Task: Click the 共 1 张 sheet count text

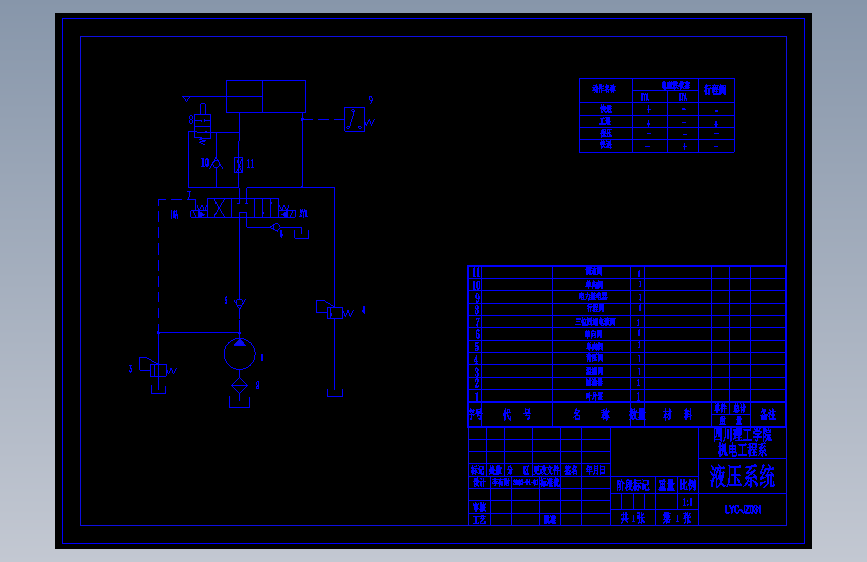Action: pos(633,518)
